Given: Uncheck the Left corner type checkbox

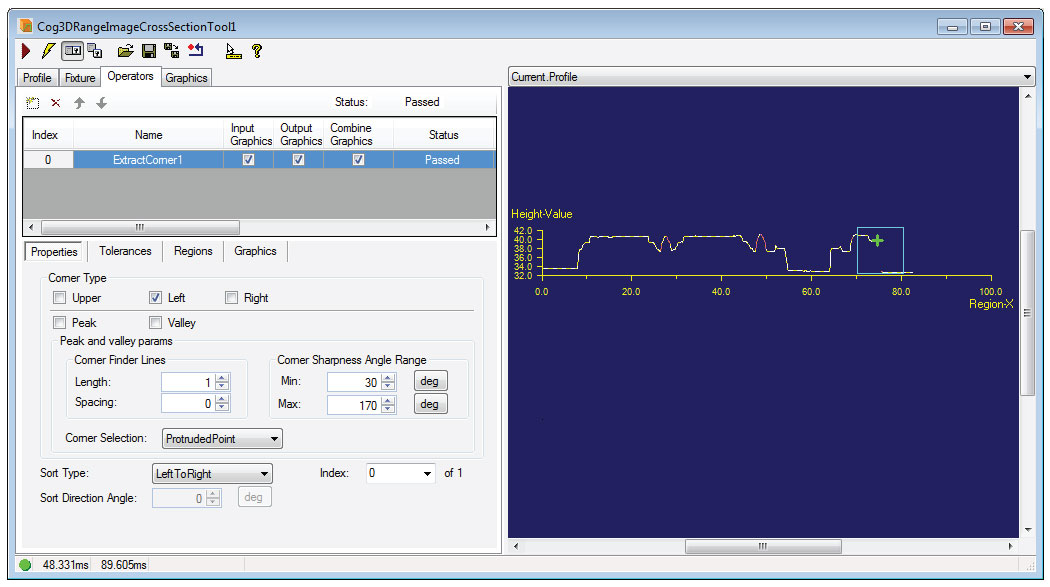Looking at the screenshot, I should click(x=156, y=297).
